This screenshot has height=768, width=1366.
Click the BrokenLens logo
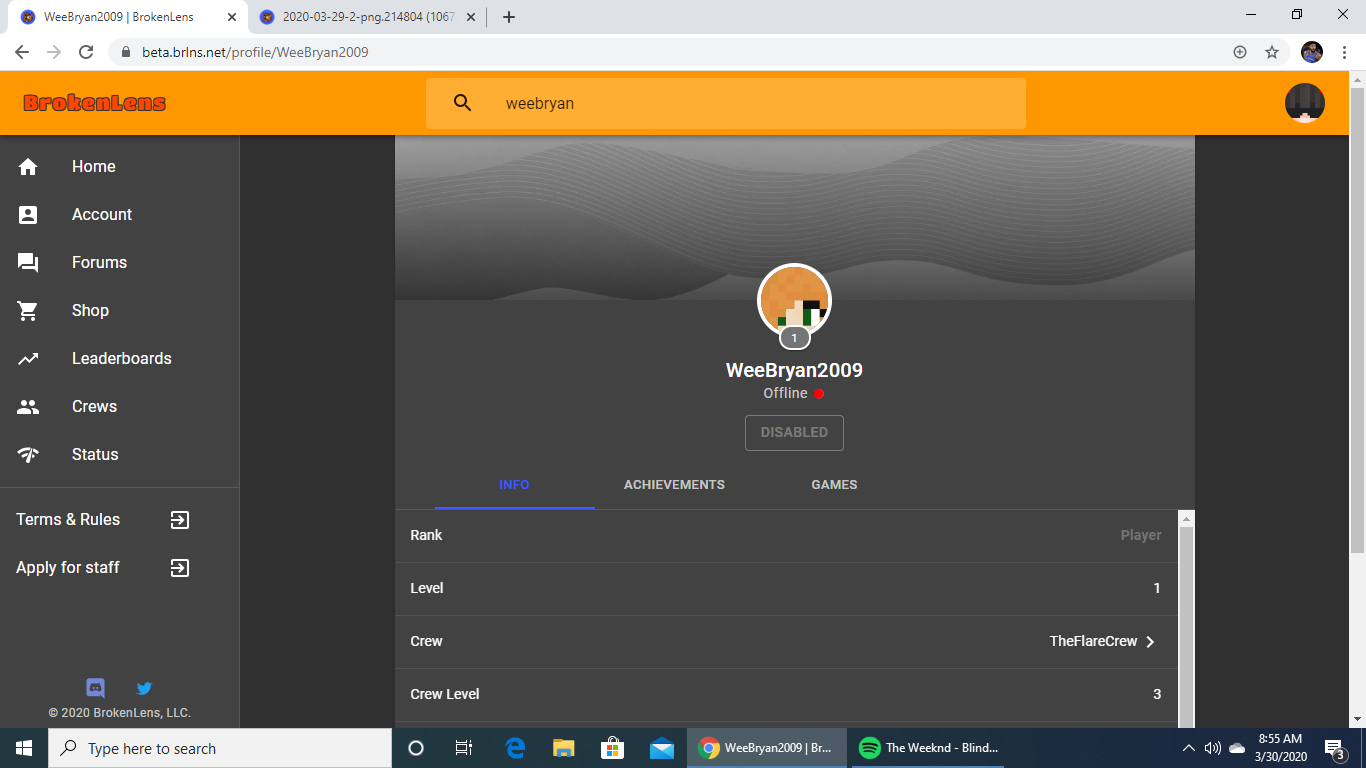pos(95,103)
